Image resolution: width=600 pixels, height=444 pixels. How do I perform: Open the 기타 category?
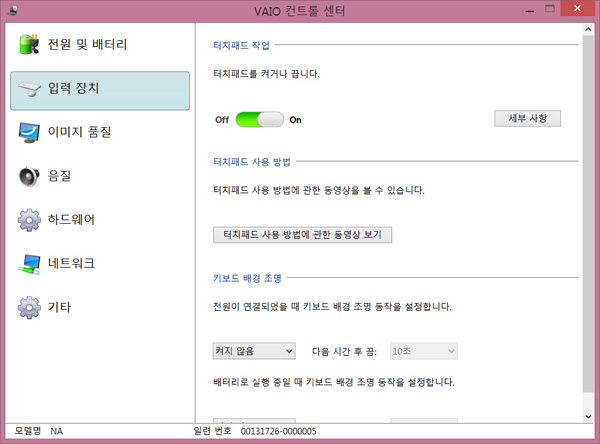pos(100,307)
